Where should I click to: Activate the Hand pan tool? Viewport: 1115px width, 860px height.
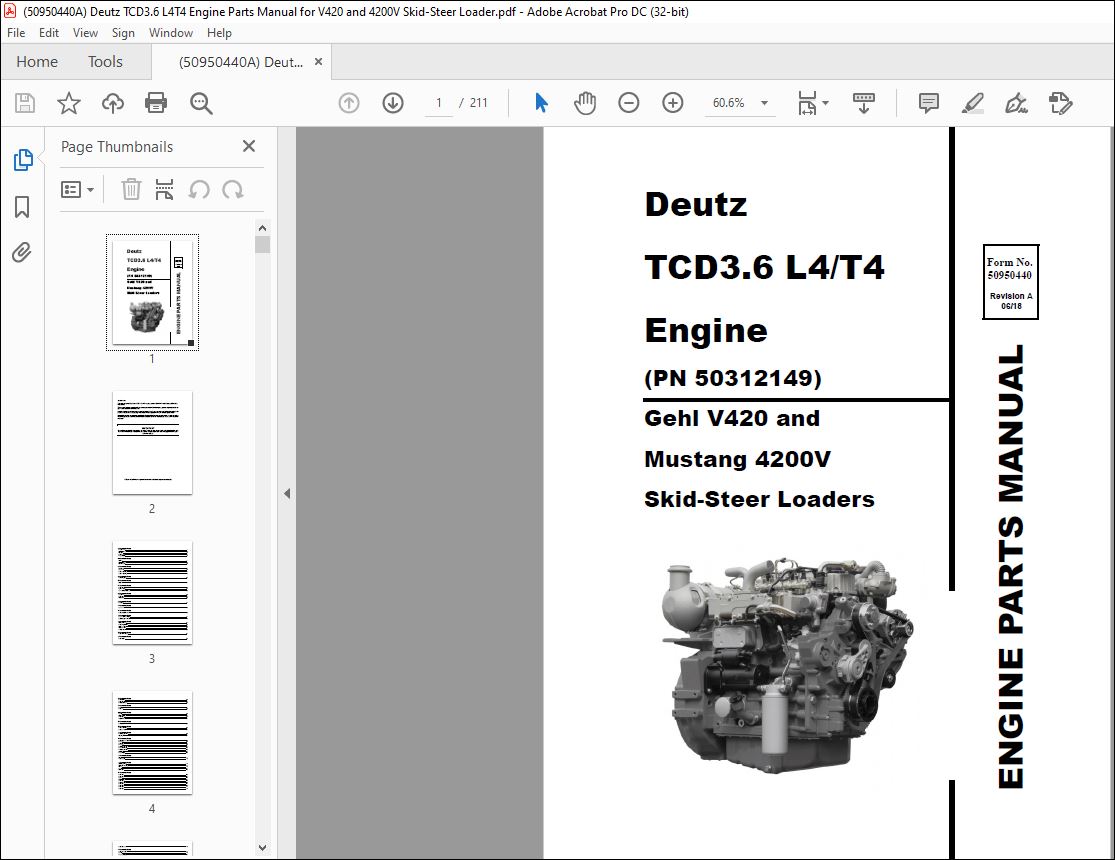(x=585, y=103)
